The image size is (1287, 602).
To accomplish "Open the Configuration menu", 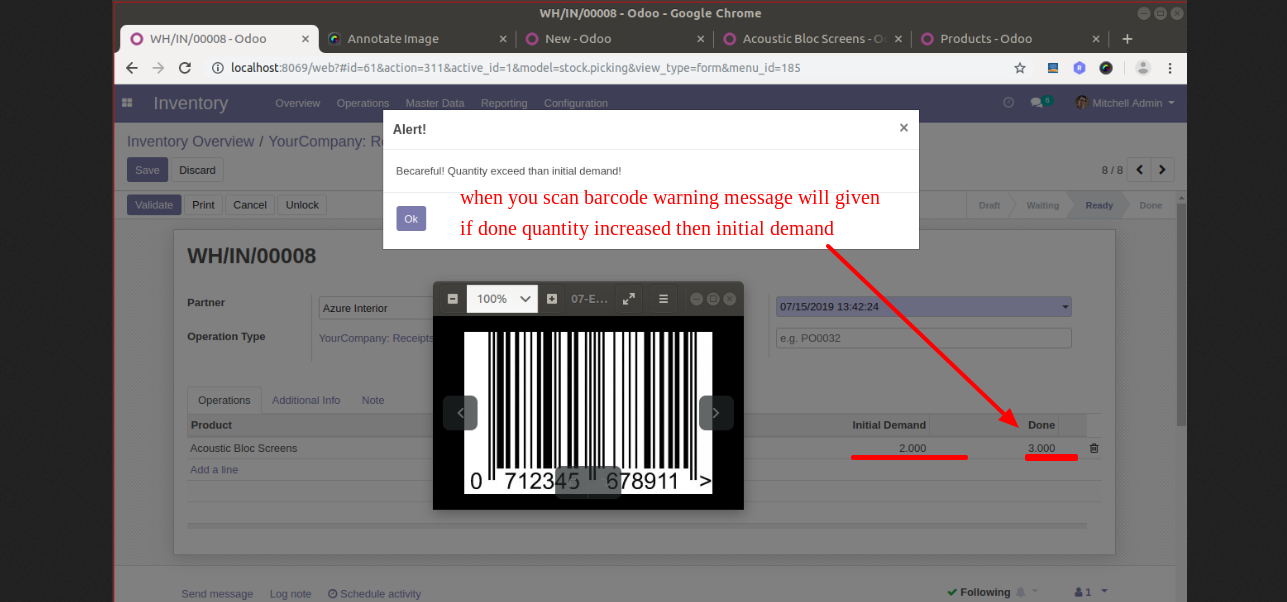I will click(x=576, y=103).
